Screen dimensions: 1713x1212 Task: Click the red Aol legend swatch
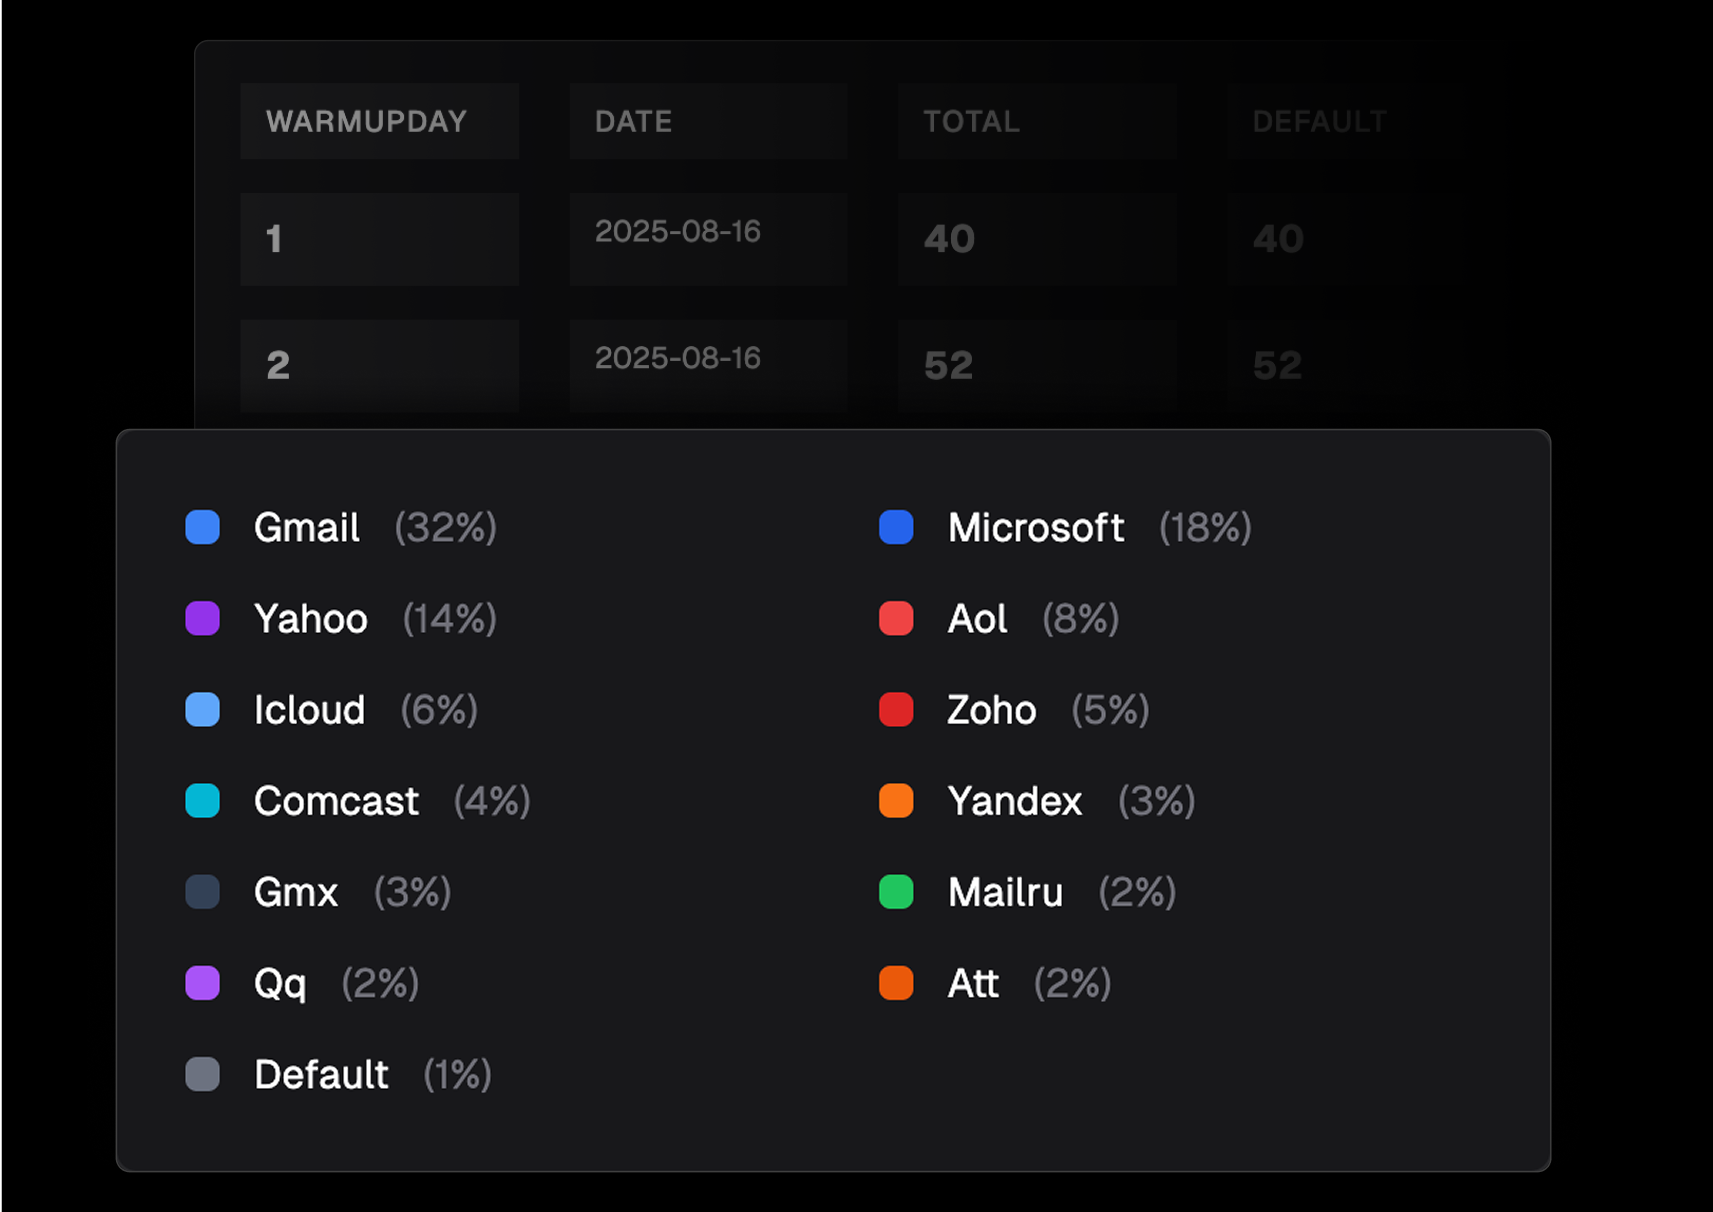[x=896, y=618]
